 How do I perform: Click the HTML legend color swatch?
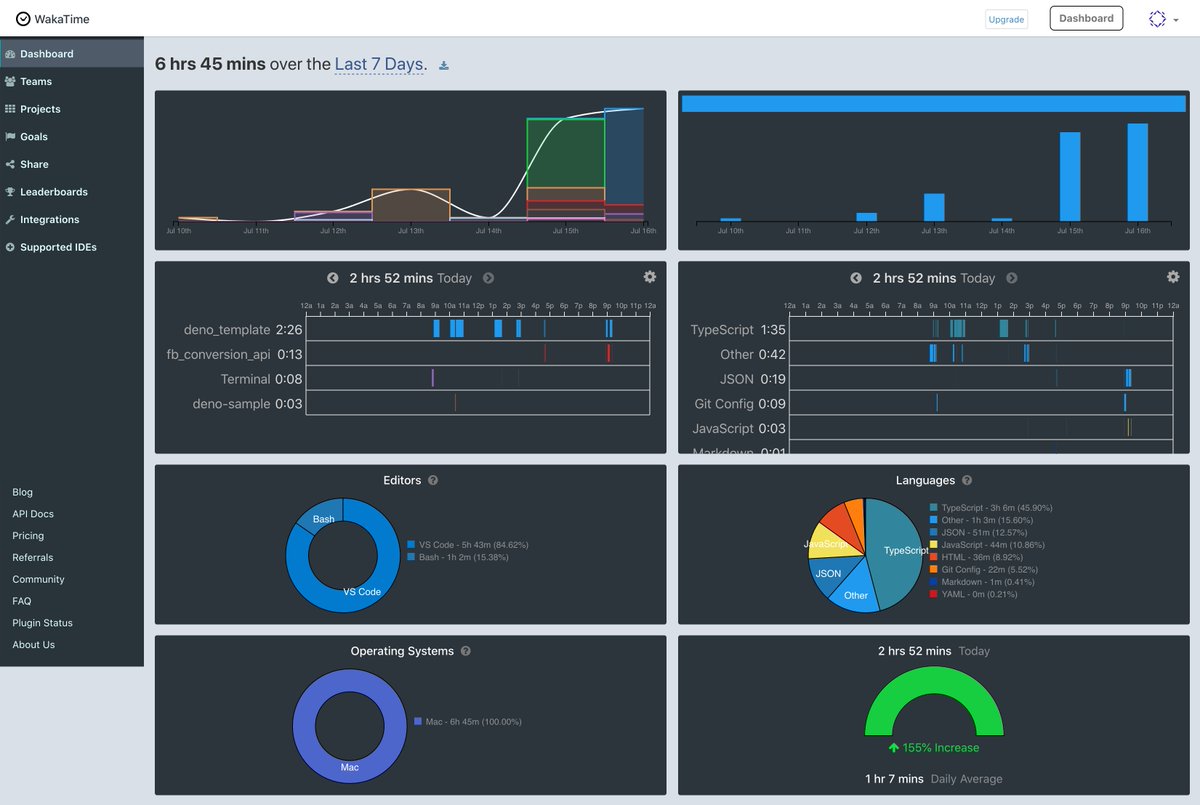933,557
